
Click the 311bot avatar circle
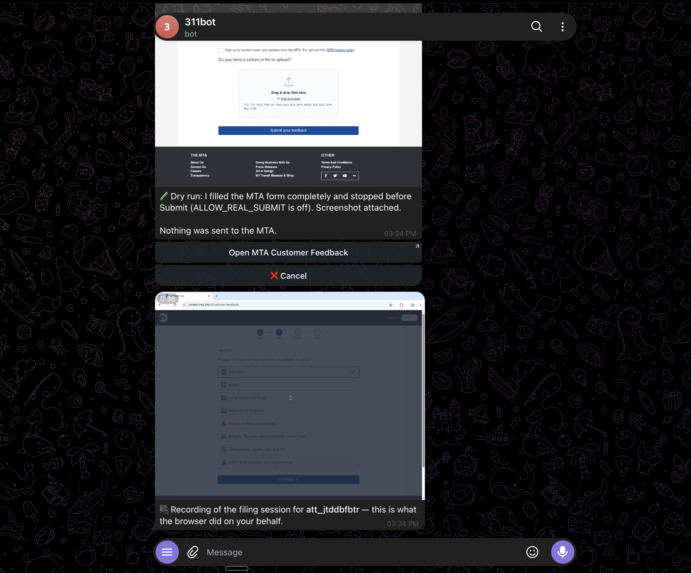coord(167,26)
